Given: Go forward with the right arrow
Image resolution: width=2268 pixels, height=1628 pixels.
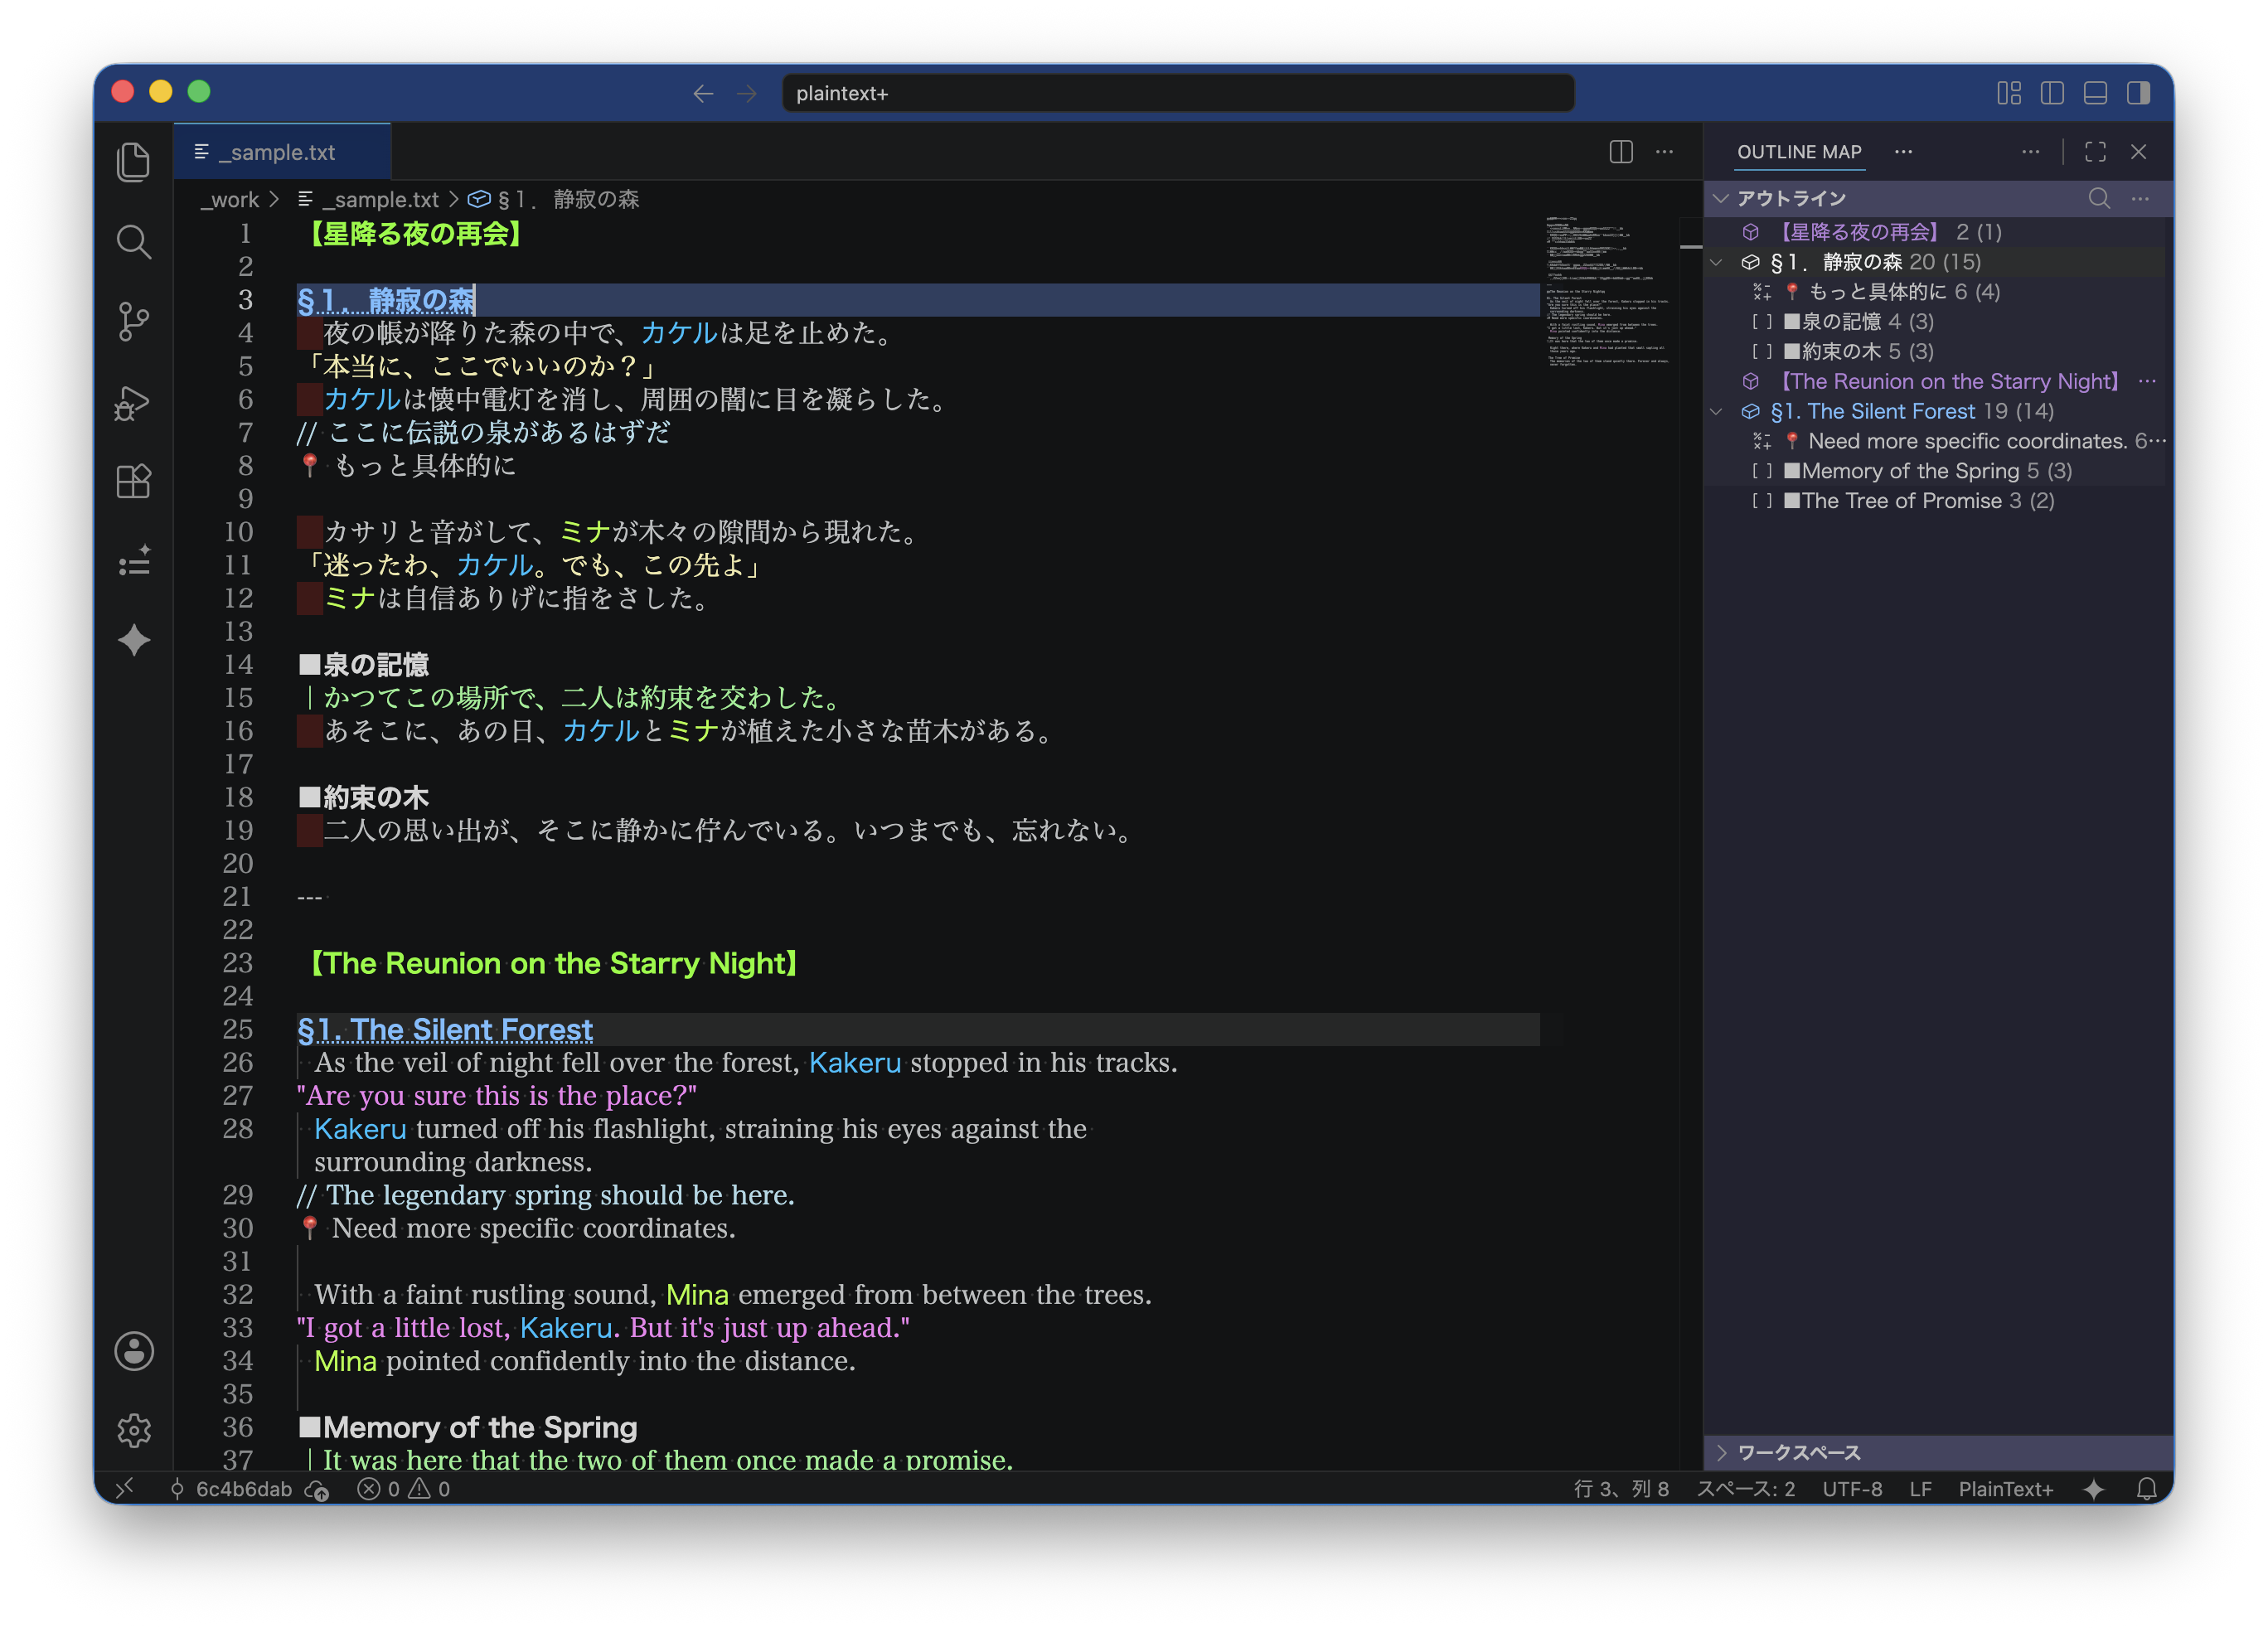Looking at the screenshot, I should (747, 93).
